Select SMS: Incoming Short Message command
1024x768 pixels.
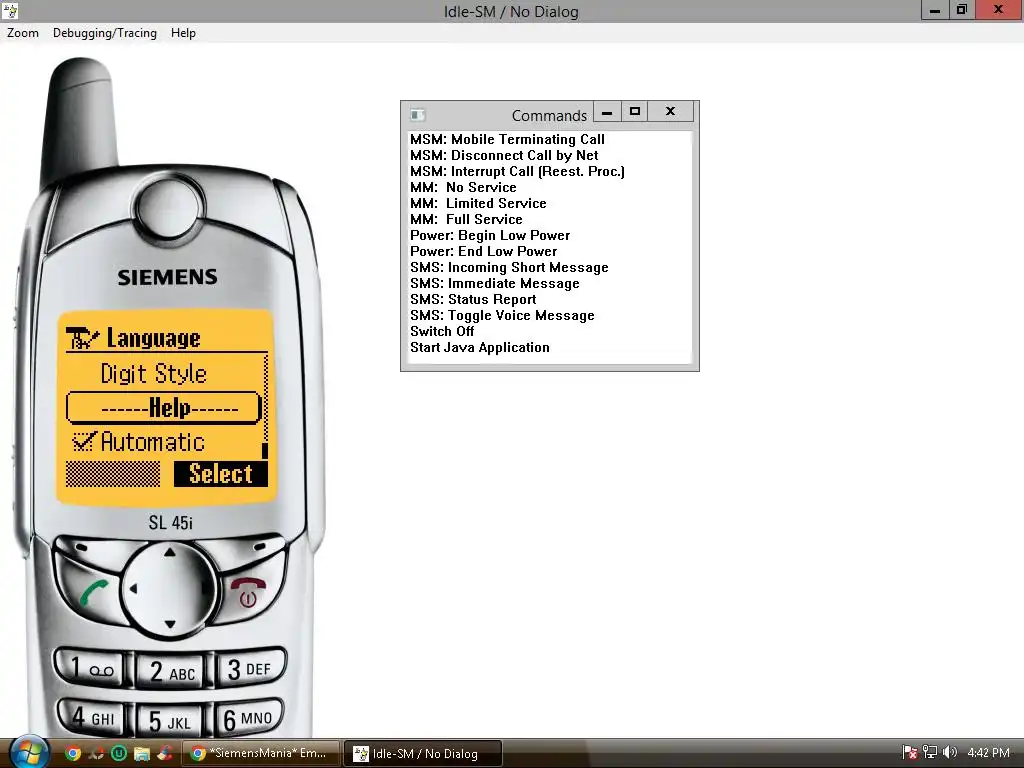tap(509, 267)
